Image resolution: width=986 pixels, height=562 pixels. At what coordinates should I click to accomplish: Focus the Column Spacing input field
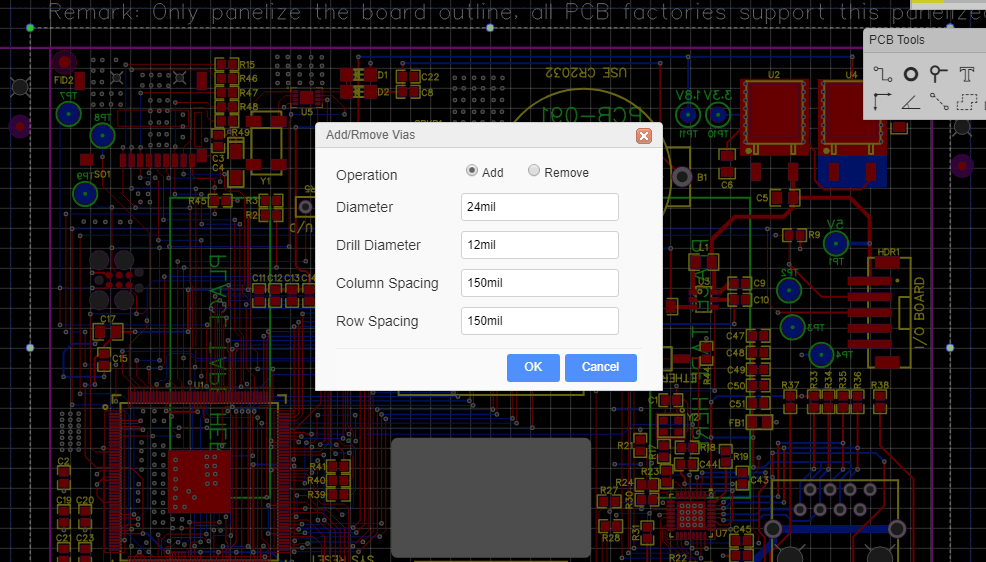pyautogui.click(x=540, y=283)
